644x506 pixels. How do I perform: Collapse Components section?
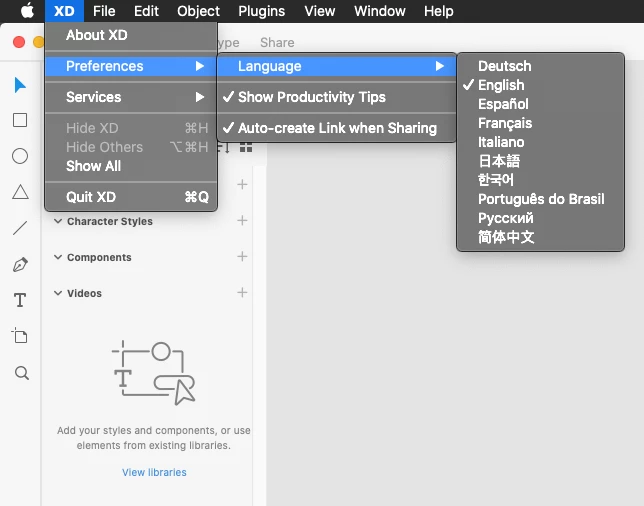58,258
